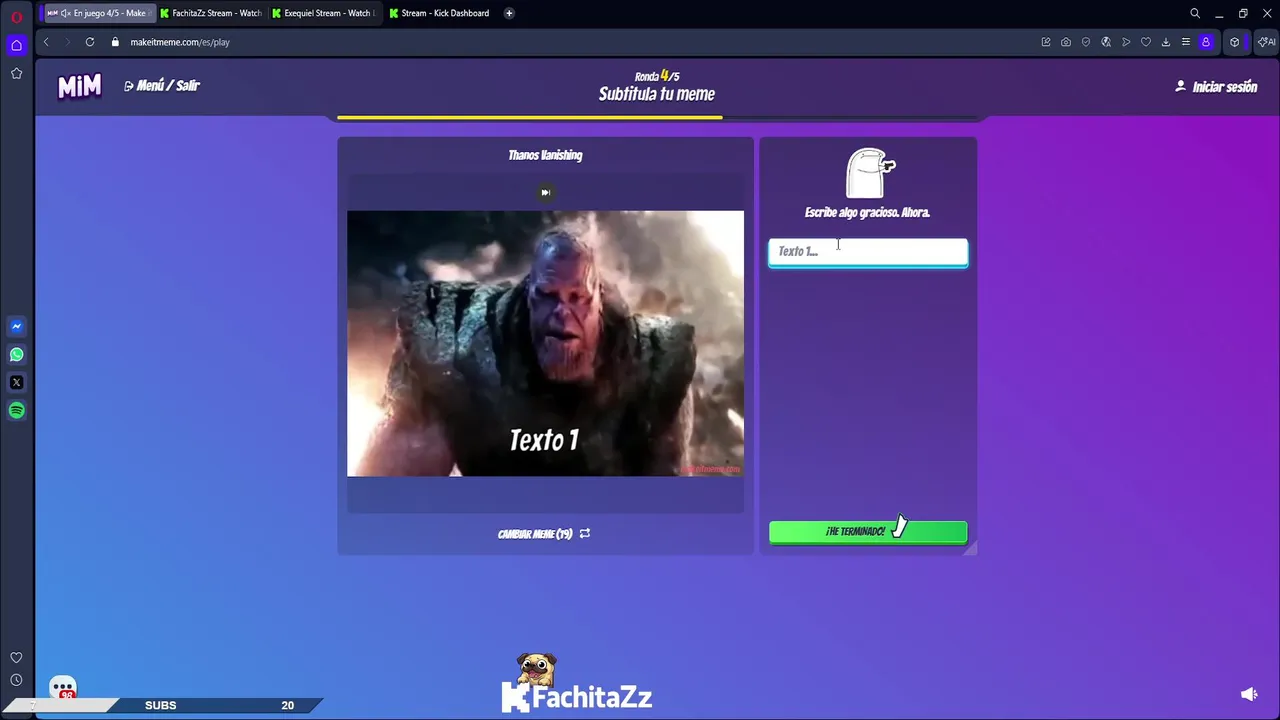
Task: Click the 'Ronda 4/5' round label
Action: [x=657, y=76]
